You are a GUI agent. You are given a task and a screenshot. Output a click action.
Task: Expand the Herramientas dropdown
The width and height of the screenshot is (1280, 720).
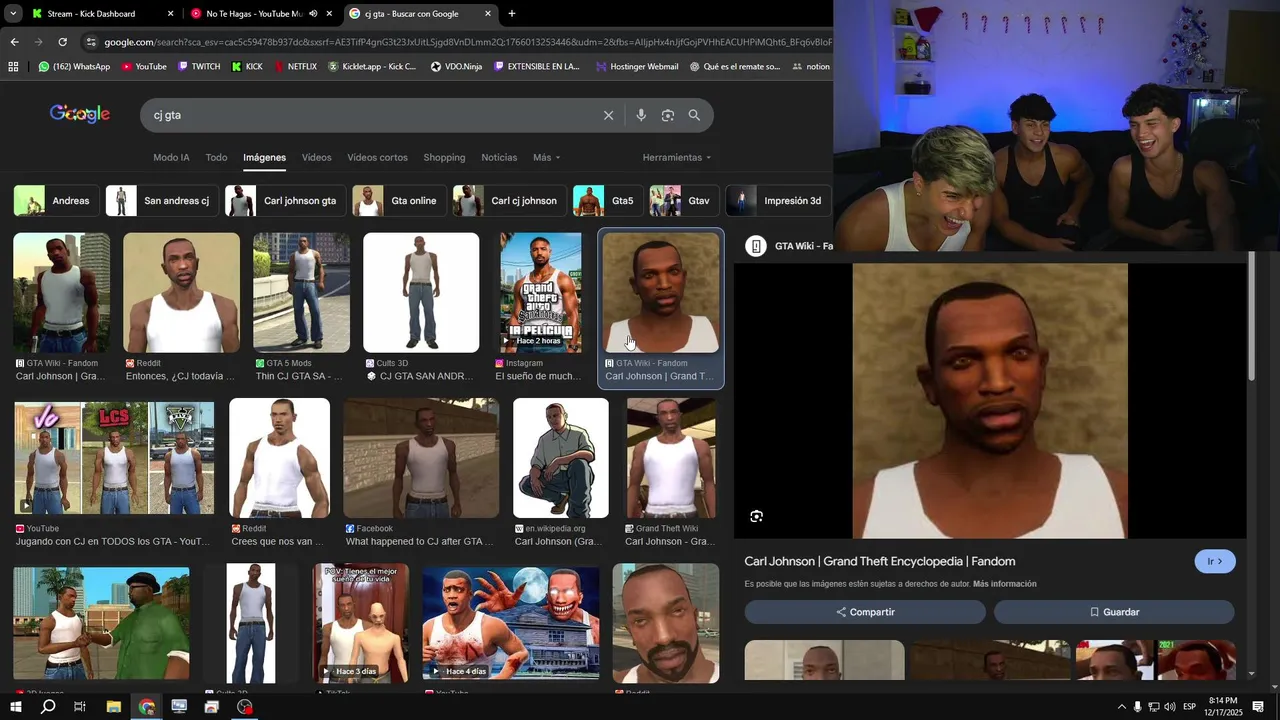[677, 157]
